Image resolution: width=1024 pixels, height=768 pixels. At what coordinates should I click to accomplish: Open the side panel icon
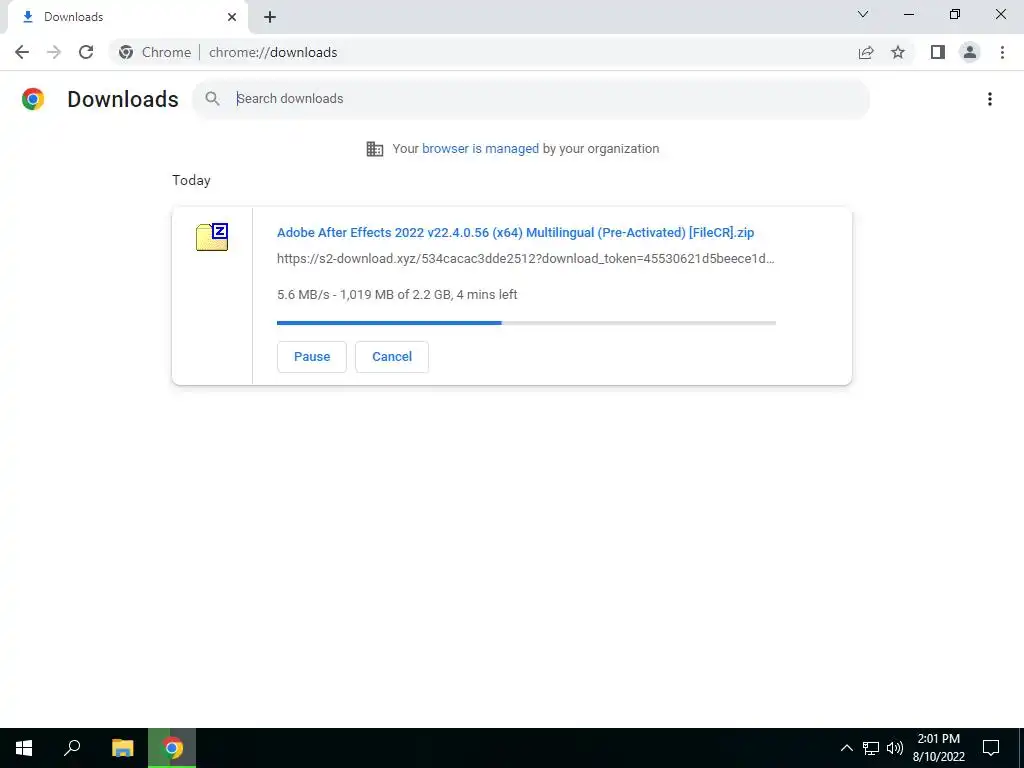[x=938, y=52]
